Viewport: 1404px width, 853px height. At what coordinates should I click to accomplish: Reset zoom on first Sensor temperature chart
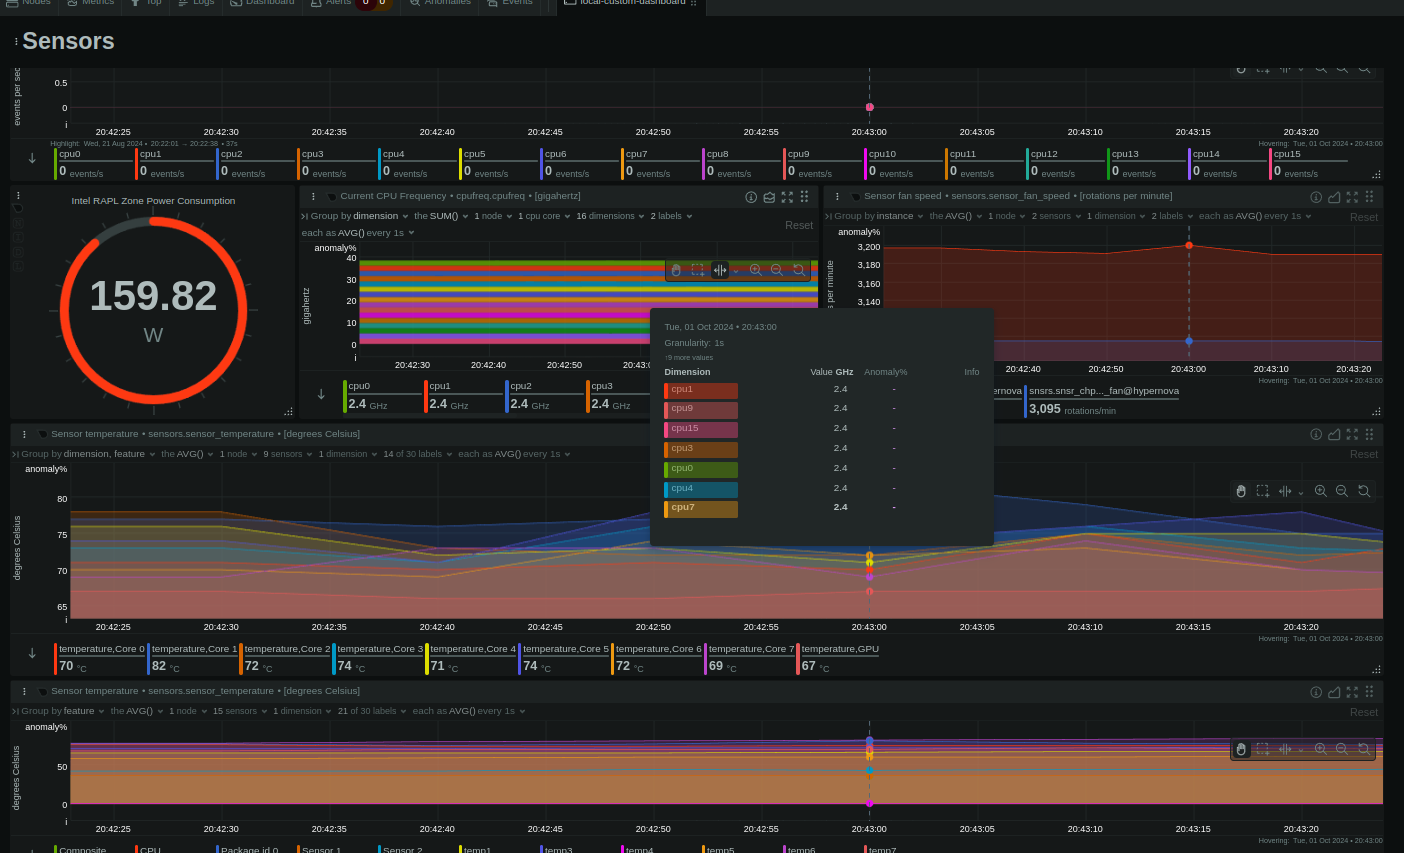pos(1364,491)
